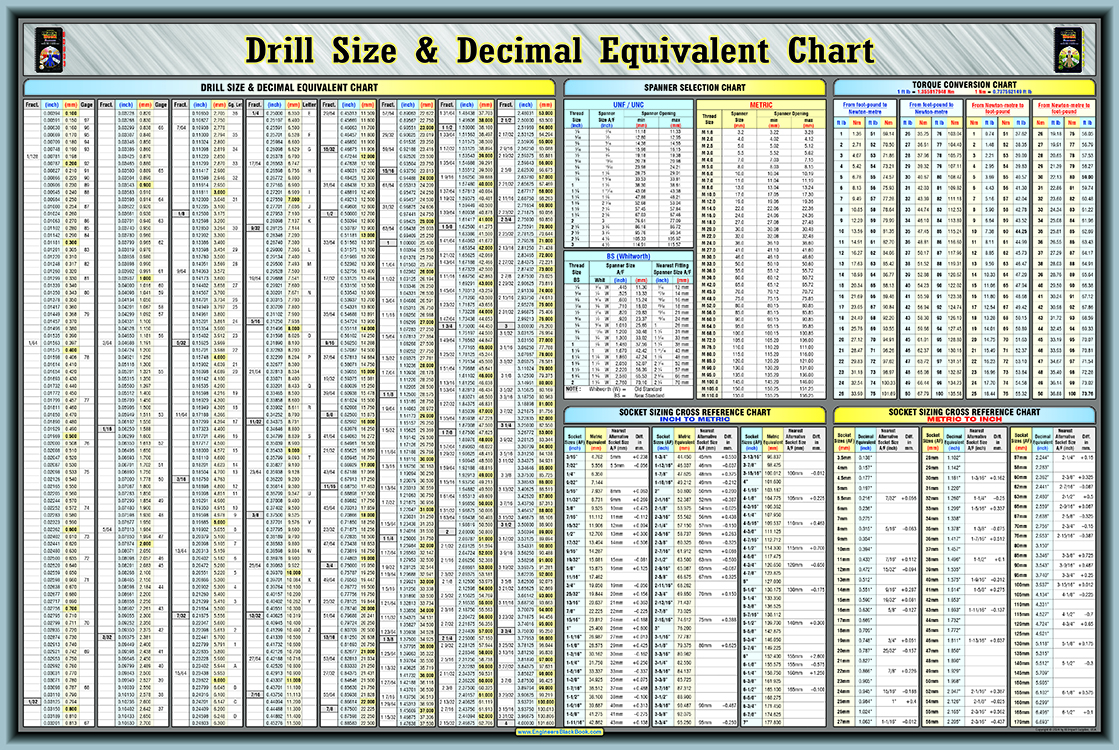Click the BS (Whitworth) table heading
Image resolution: width=1119 pixels, height=750 pixels.
pos(629,256)
